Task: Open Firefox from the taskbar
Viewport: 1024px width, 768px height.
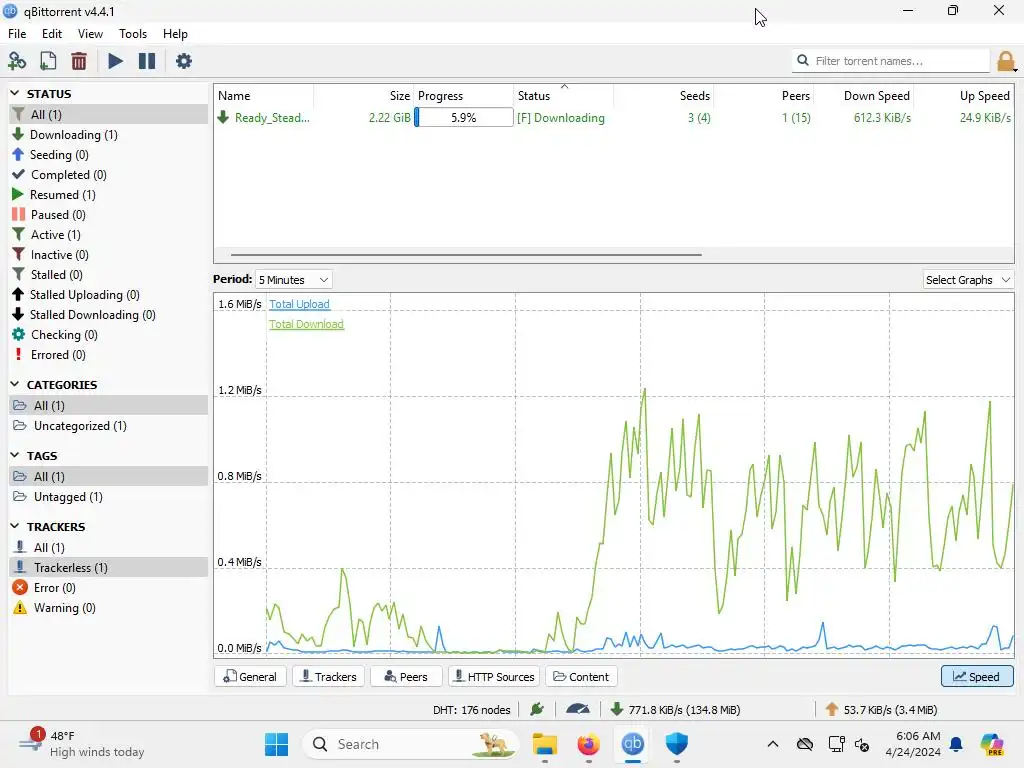Action: pyautogui.click(x=588, y=744)
